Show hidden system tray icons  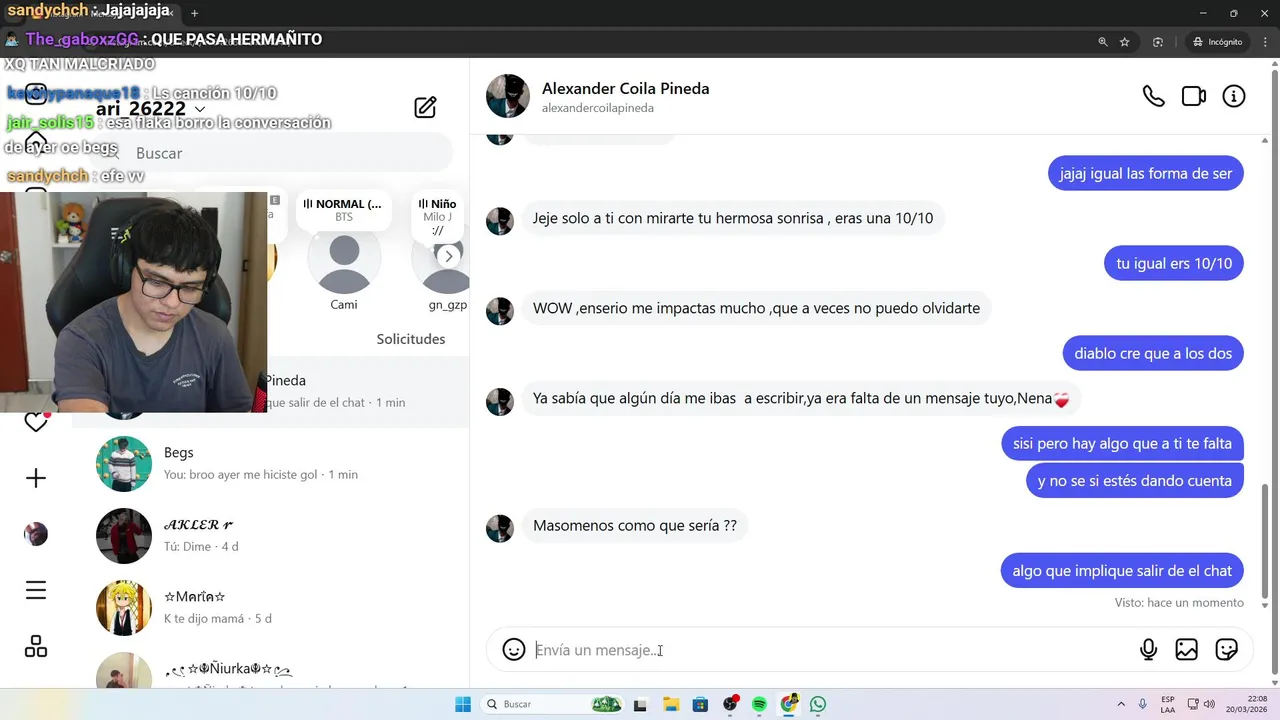pyautogui.click(x=1120, y=704)
